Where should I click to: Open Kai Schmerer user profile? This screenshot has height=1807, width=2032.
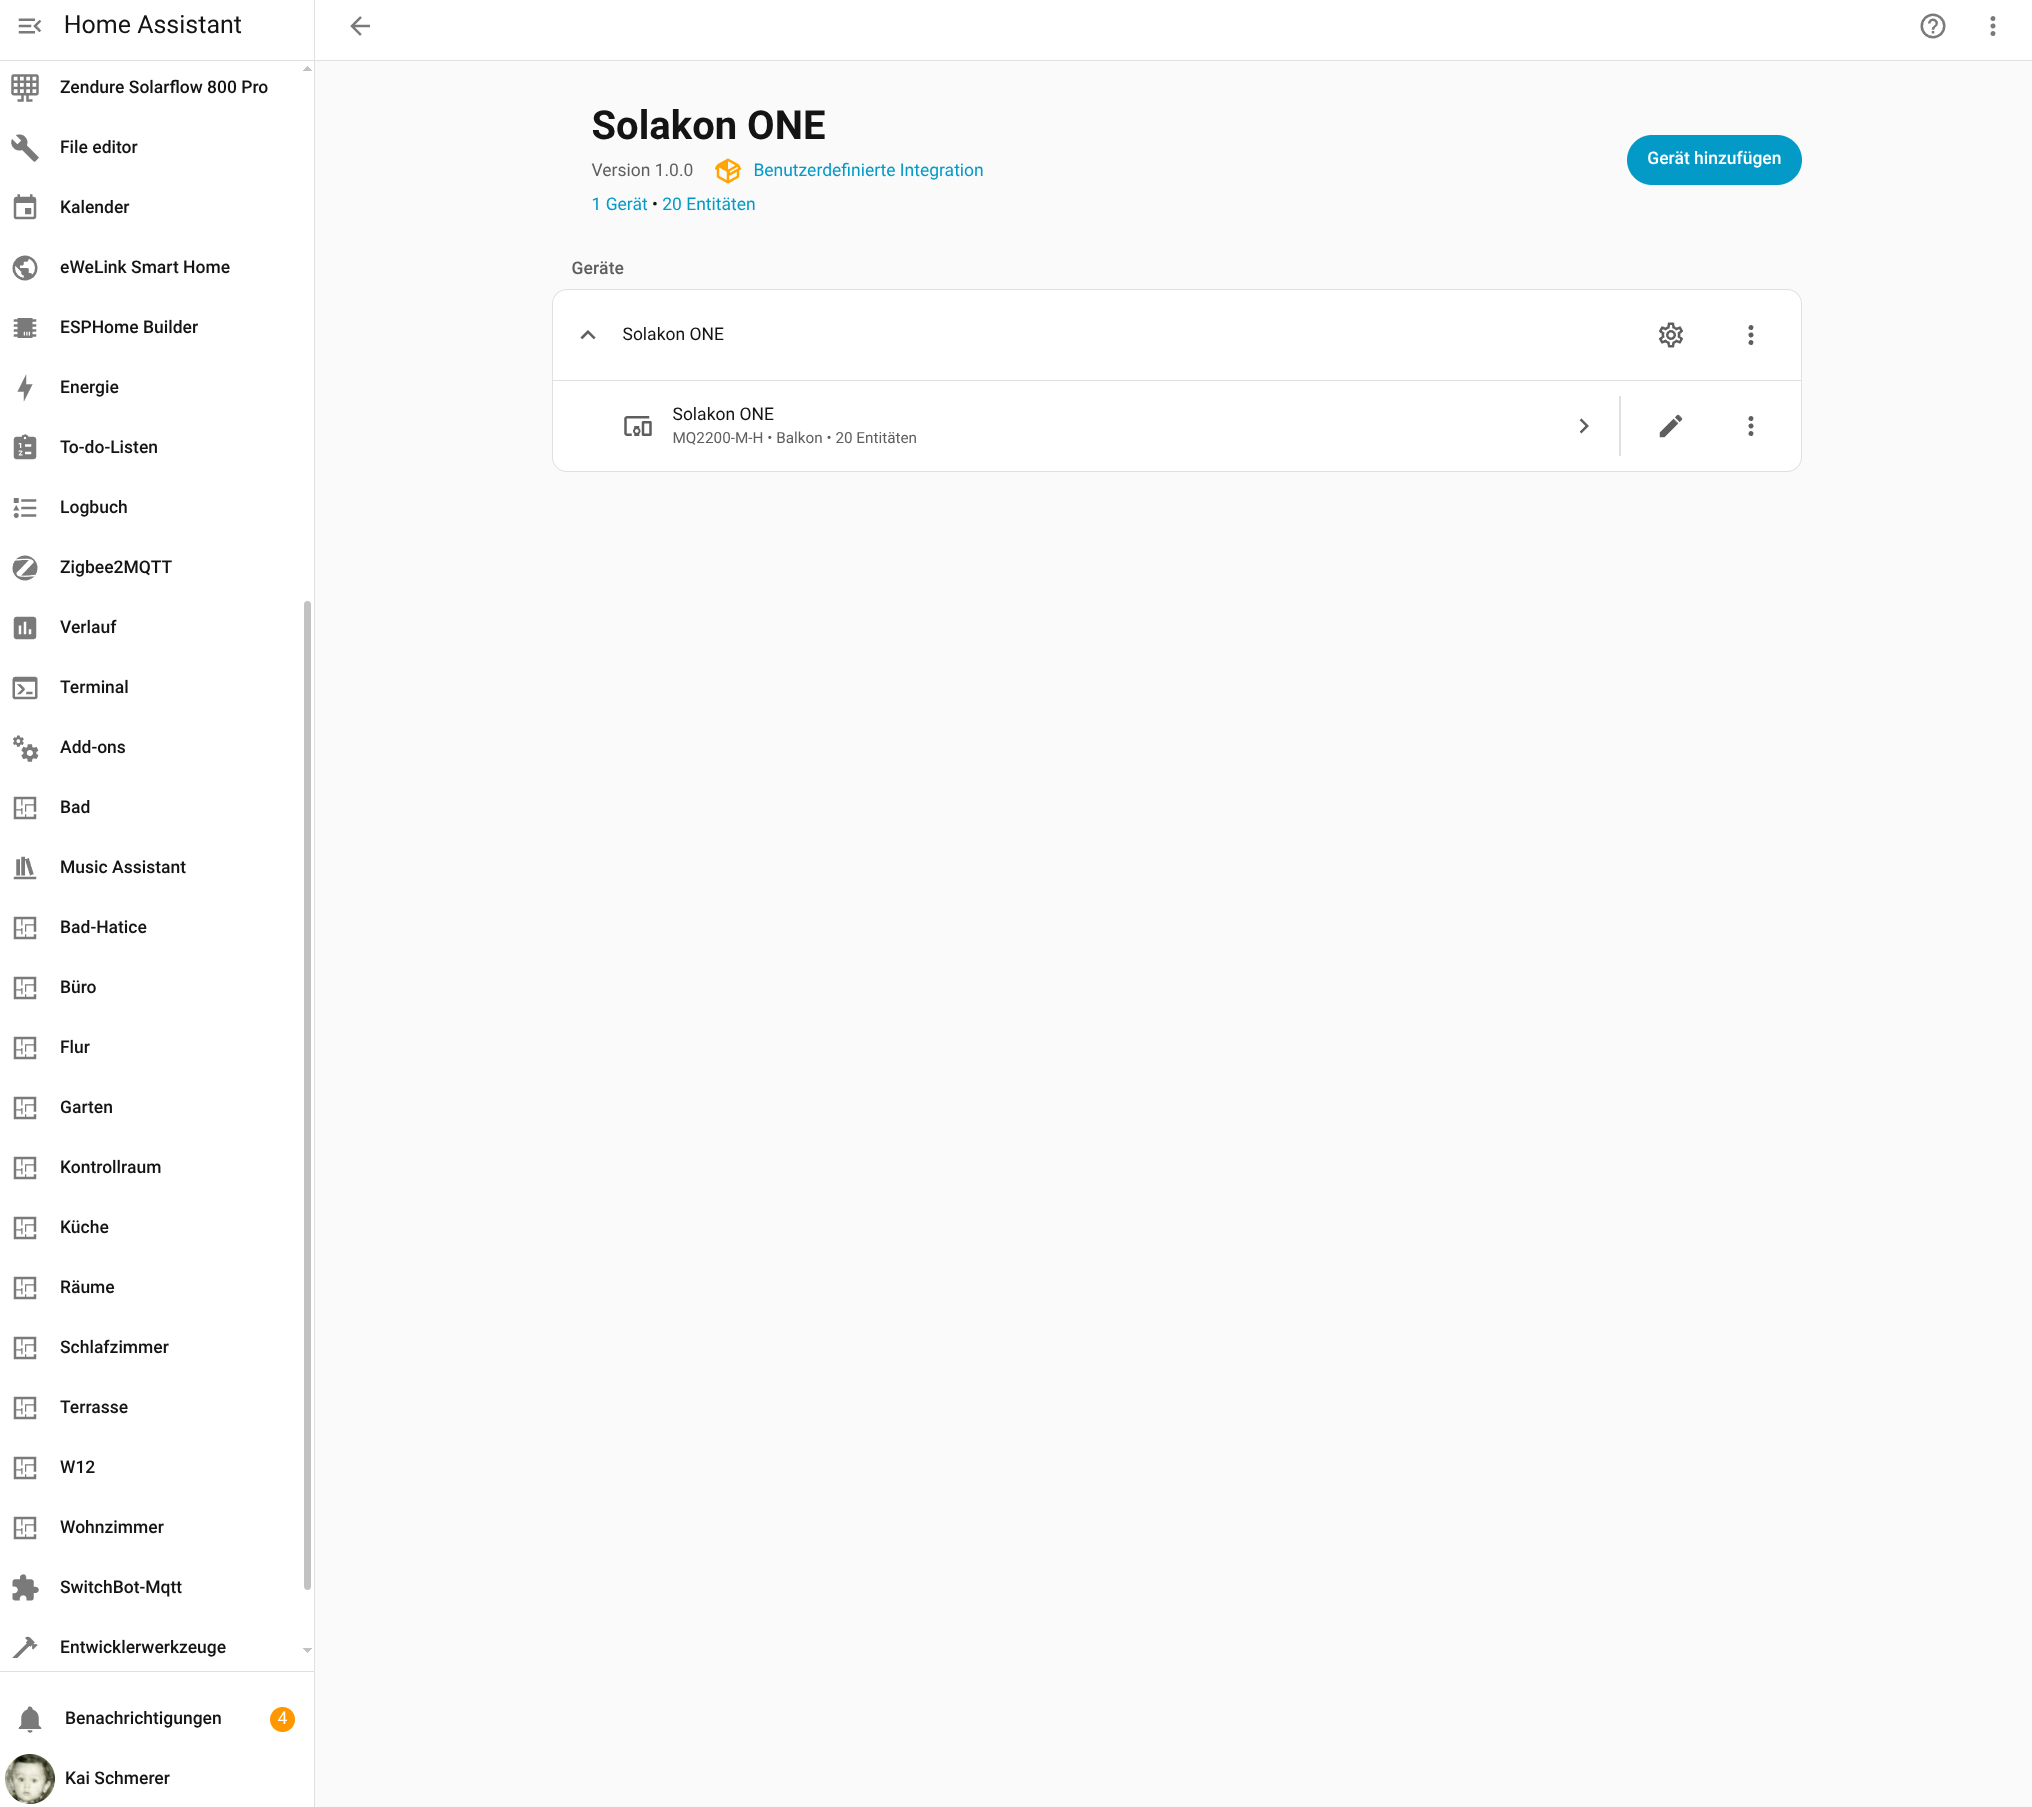tap(155, 1778)
